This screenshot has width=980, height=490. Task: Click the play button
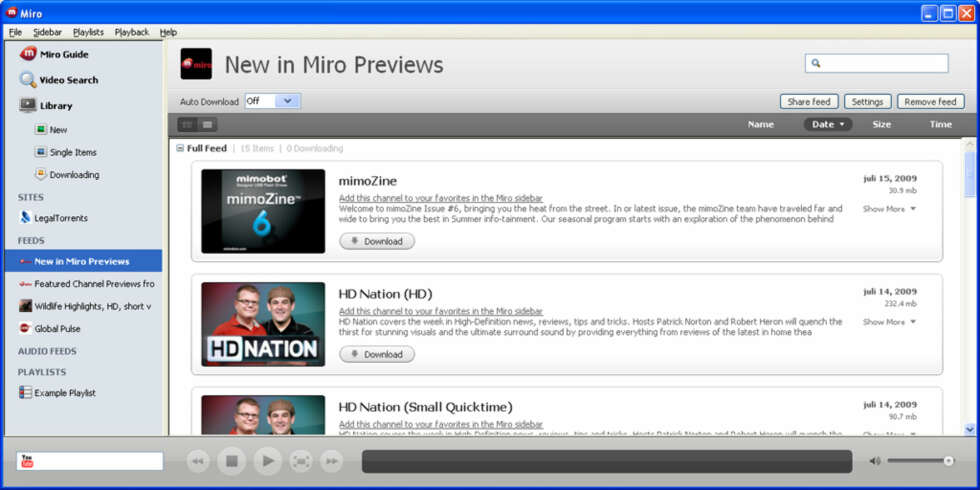(268, 461)
